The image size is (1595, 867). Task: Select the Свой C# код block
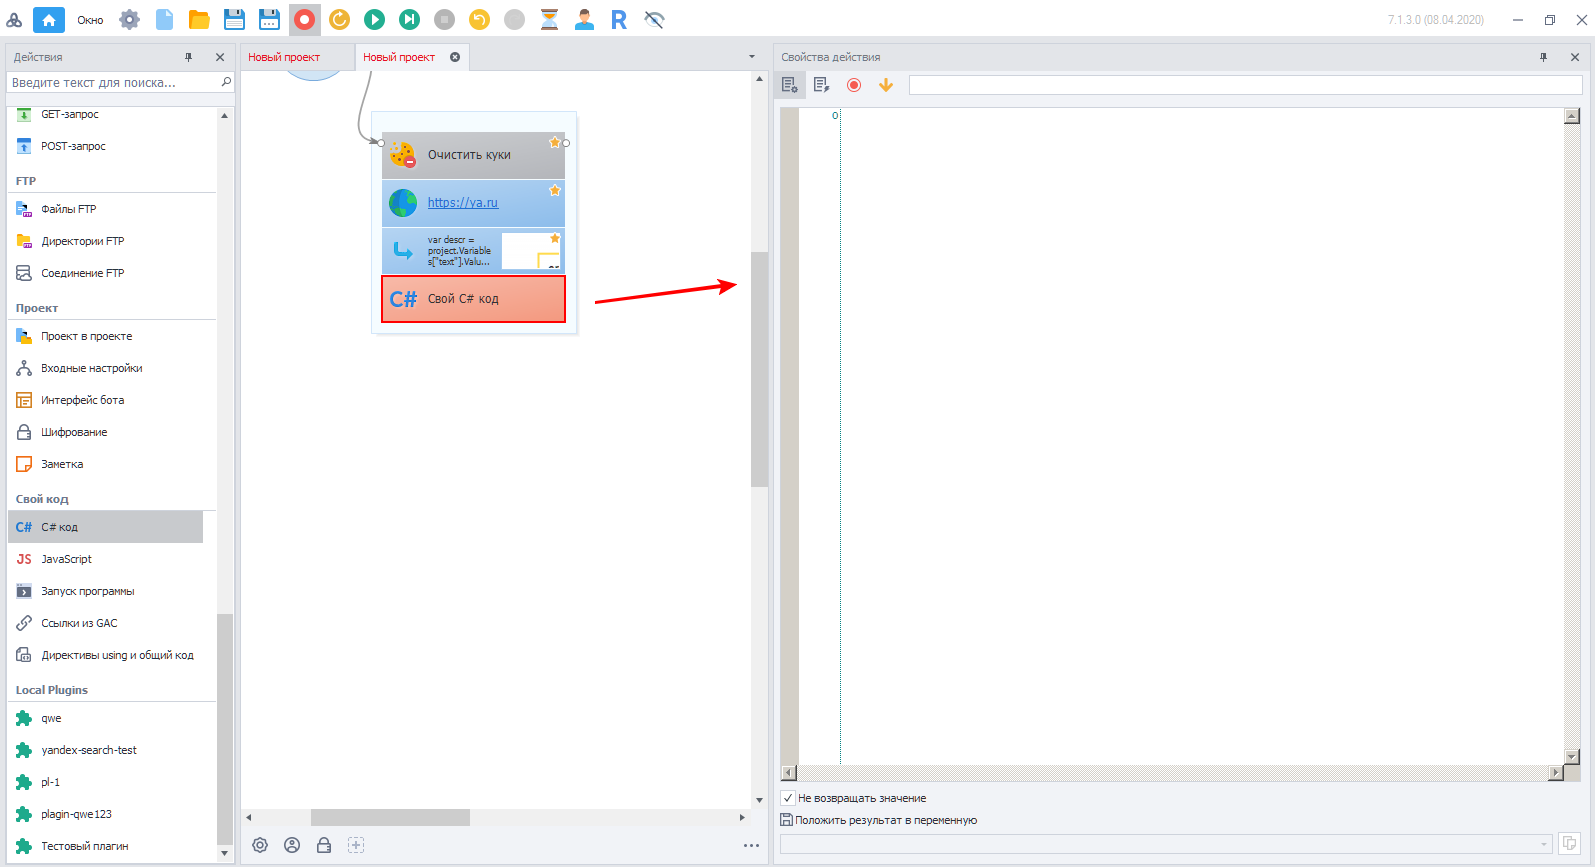tap(473, 299)
